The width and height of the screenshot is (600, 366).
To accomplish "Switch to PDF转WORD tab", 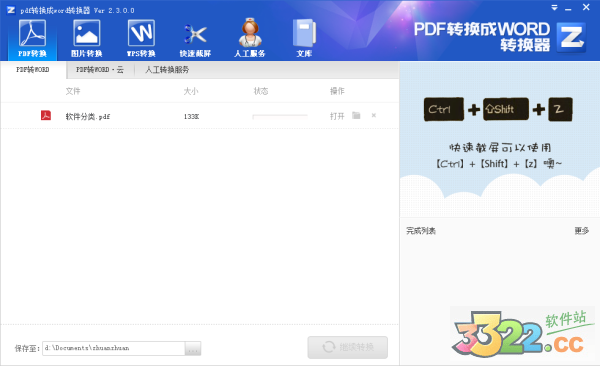I will pos(33,70).
